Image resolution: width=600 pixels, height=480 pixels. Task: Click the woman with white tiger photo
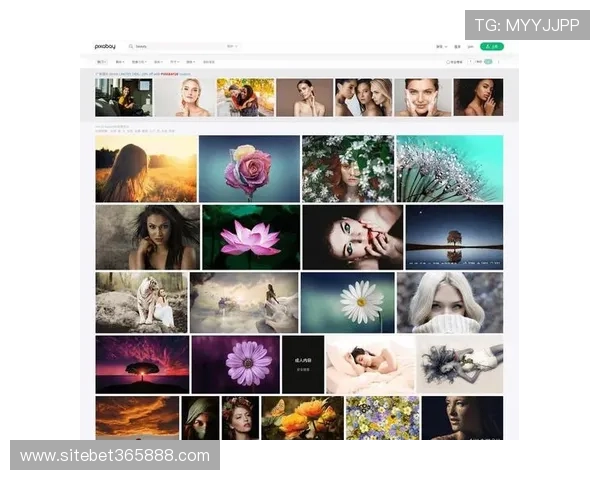click(141, 302)
